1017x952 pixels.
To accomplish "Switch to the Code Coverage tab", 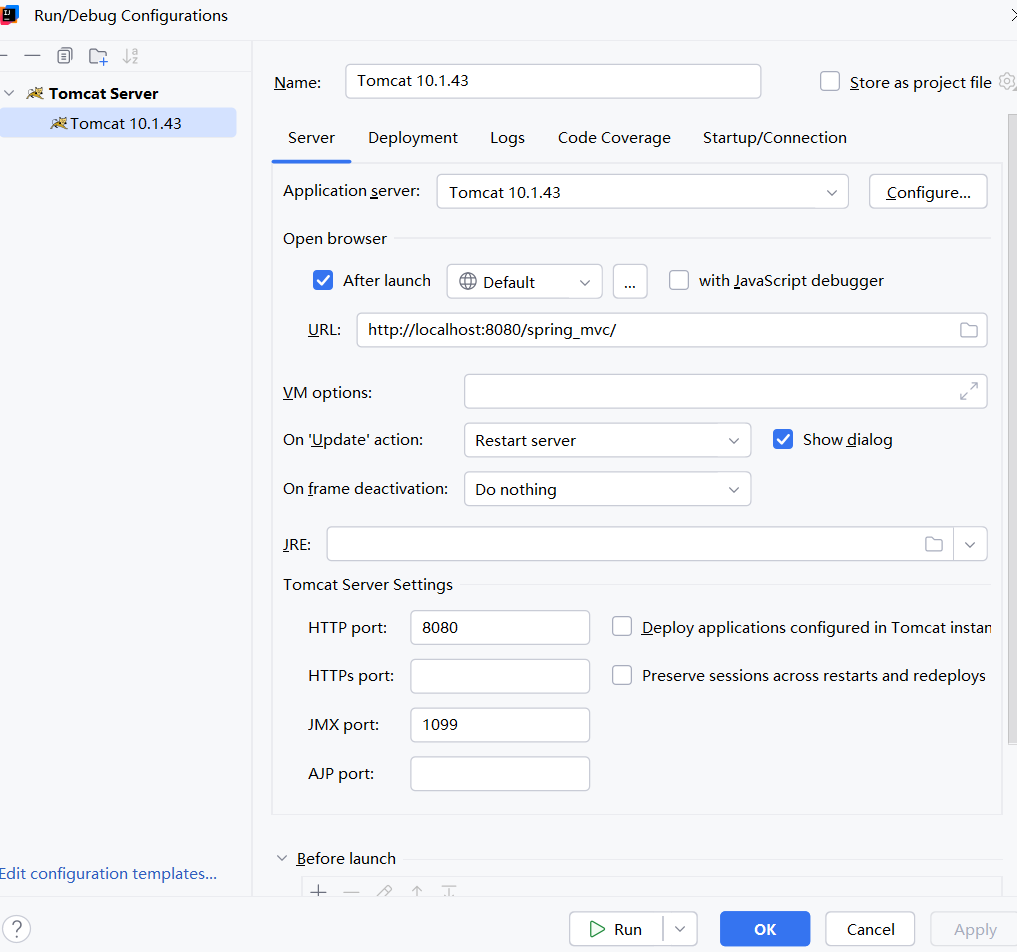I will pyautogui.click(x=614, y=138).
